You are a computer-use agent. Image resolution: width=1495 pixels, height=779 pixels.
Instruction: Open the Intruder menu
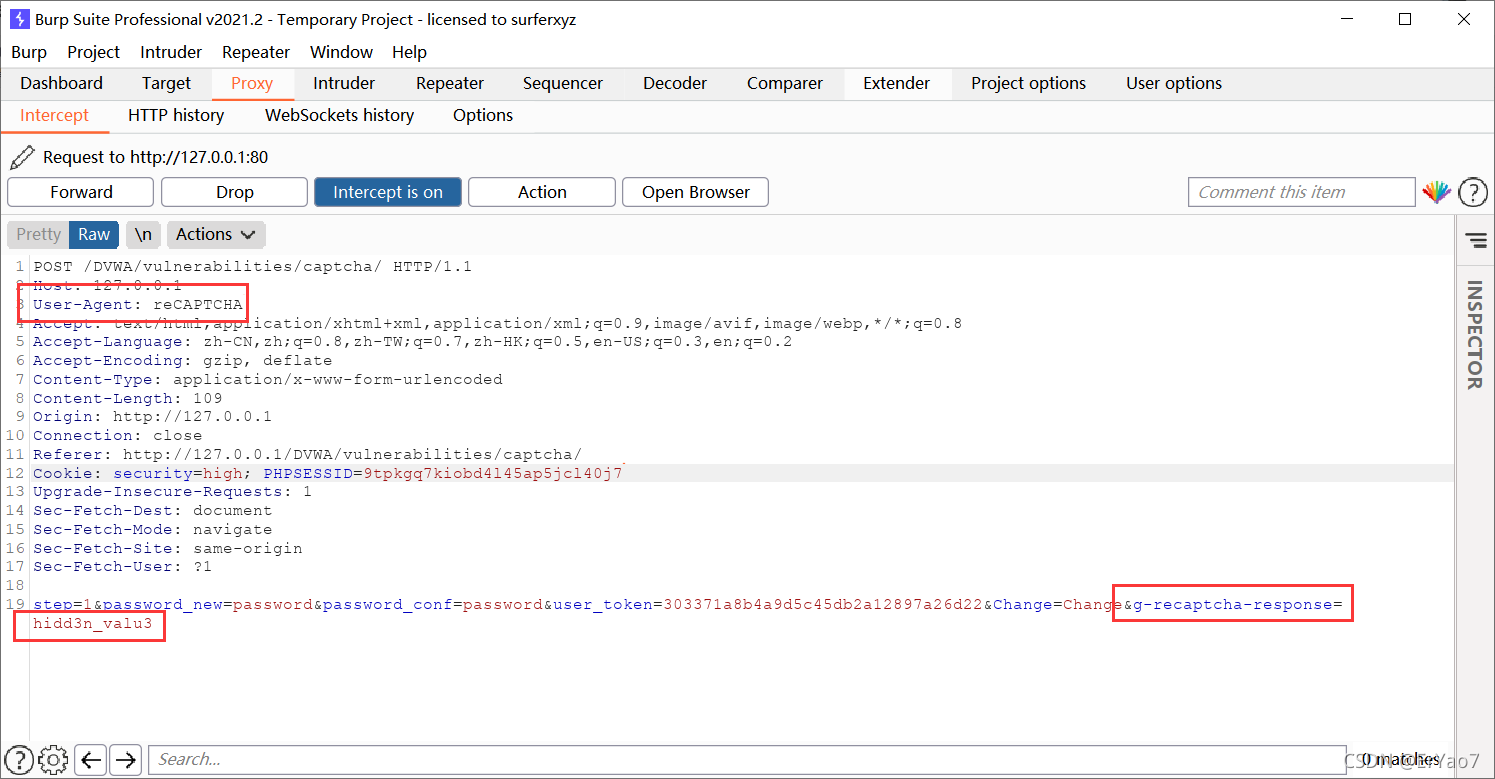pos(171,52)
